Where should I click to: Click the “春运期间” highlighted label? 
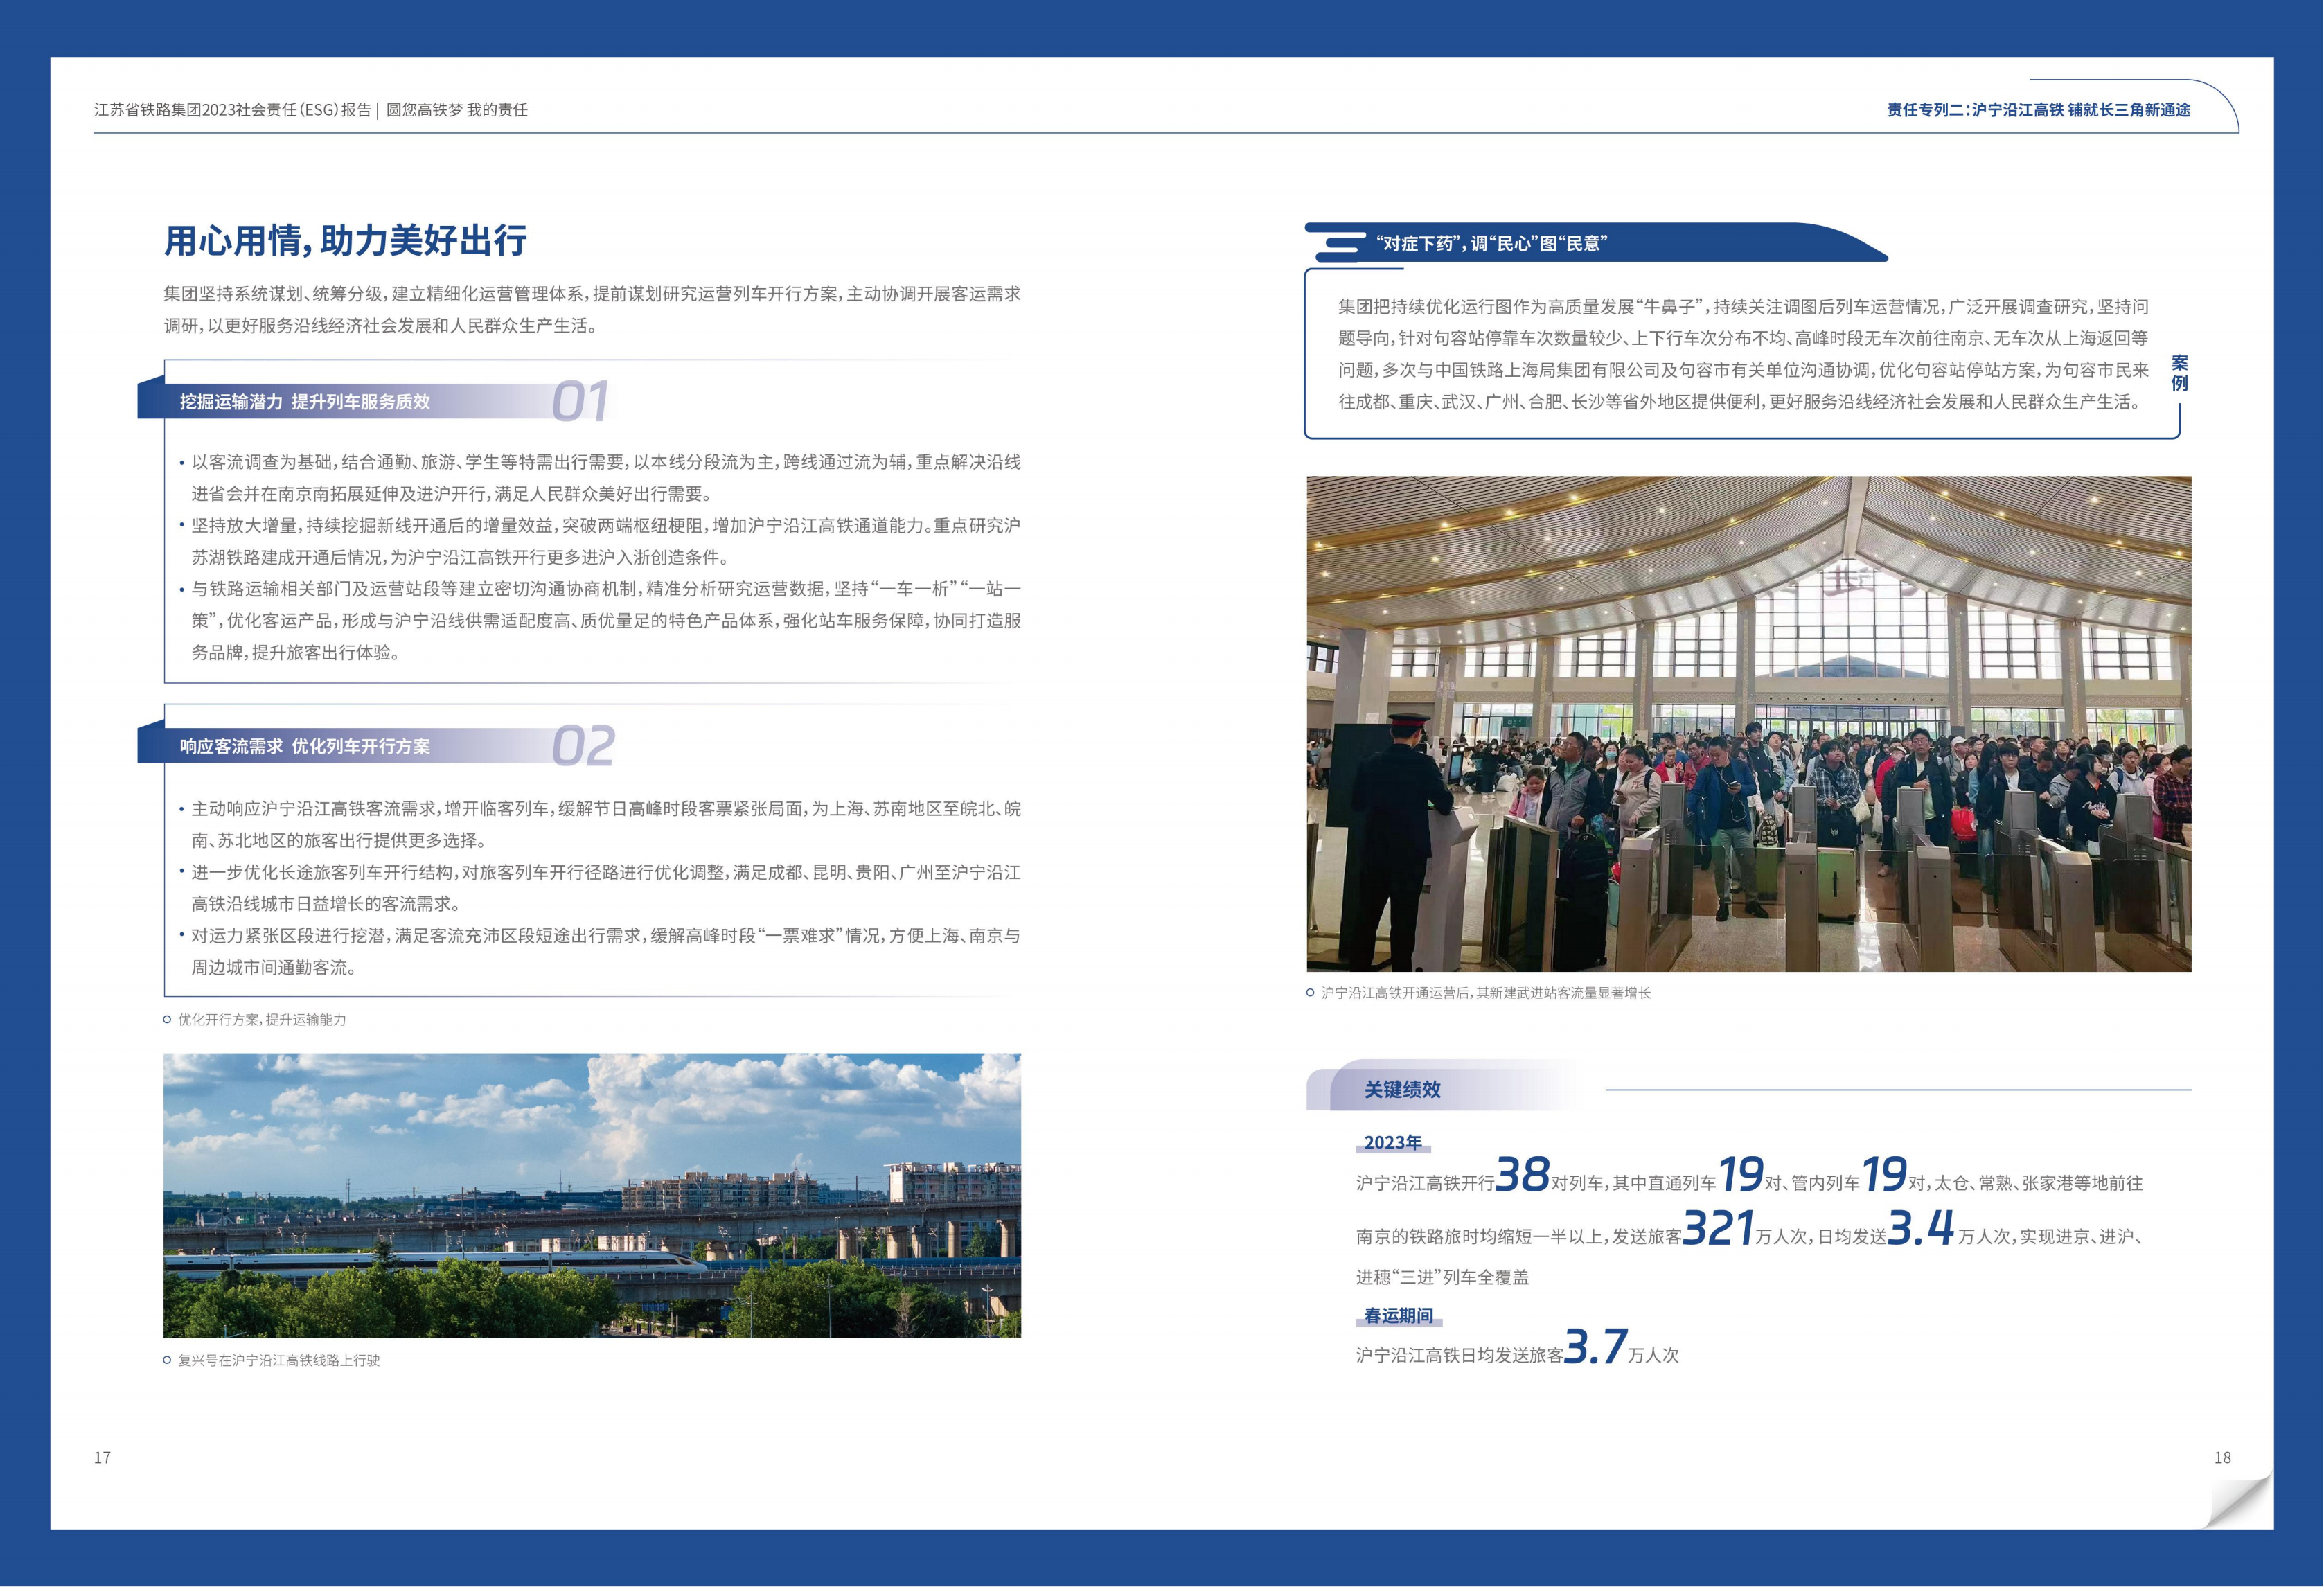(x=1398, y=1316)
